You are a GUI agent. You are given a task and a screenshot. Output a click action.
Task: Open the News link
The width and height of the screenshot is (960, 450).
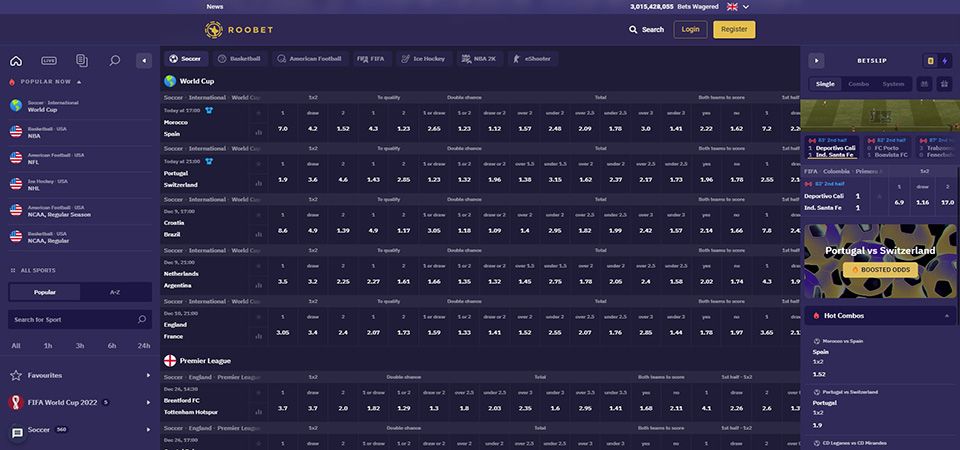(x=215, y=7)
